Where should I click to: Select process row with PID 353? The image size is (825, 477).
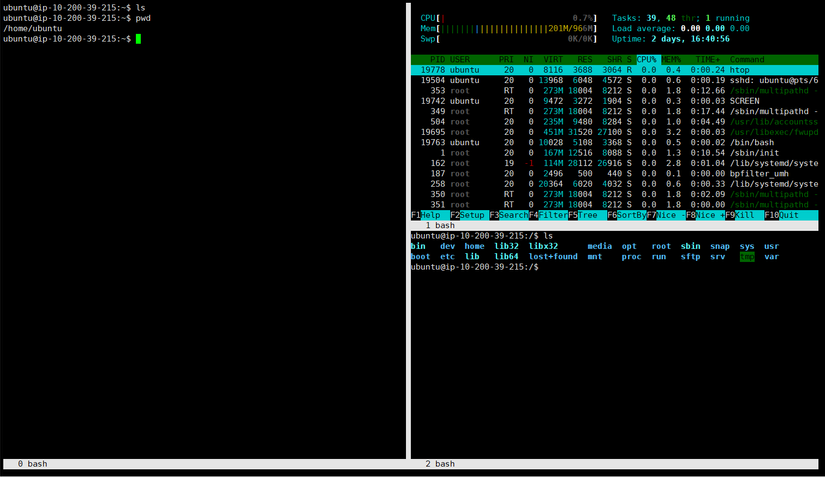tap(615, 90)
